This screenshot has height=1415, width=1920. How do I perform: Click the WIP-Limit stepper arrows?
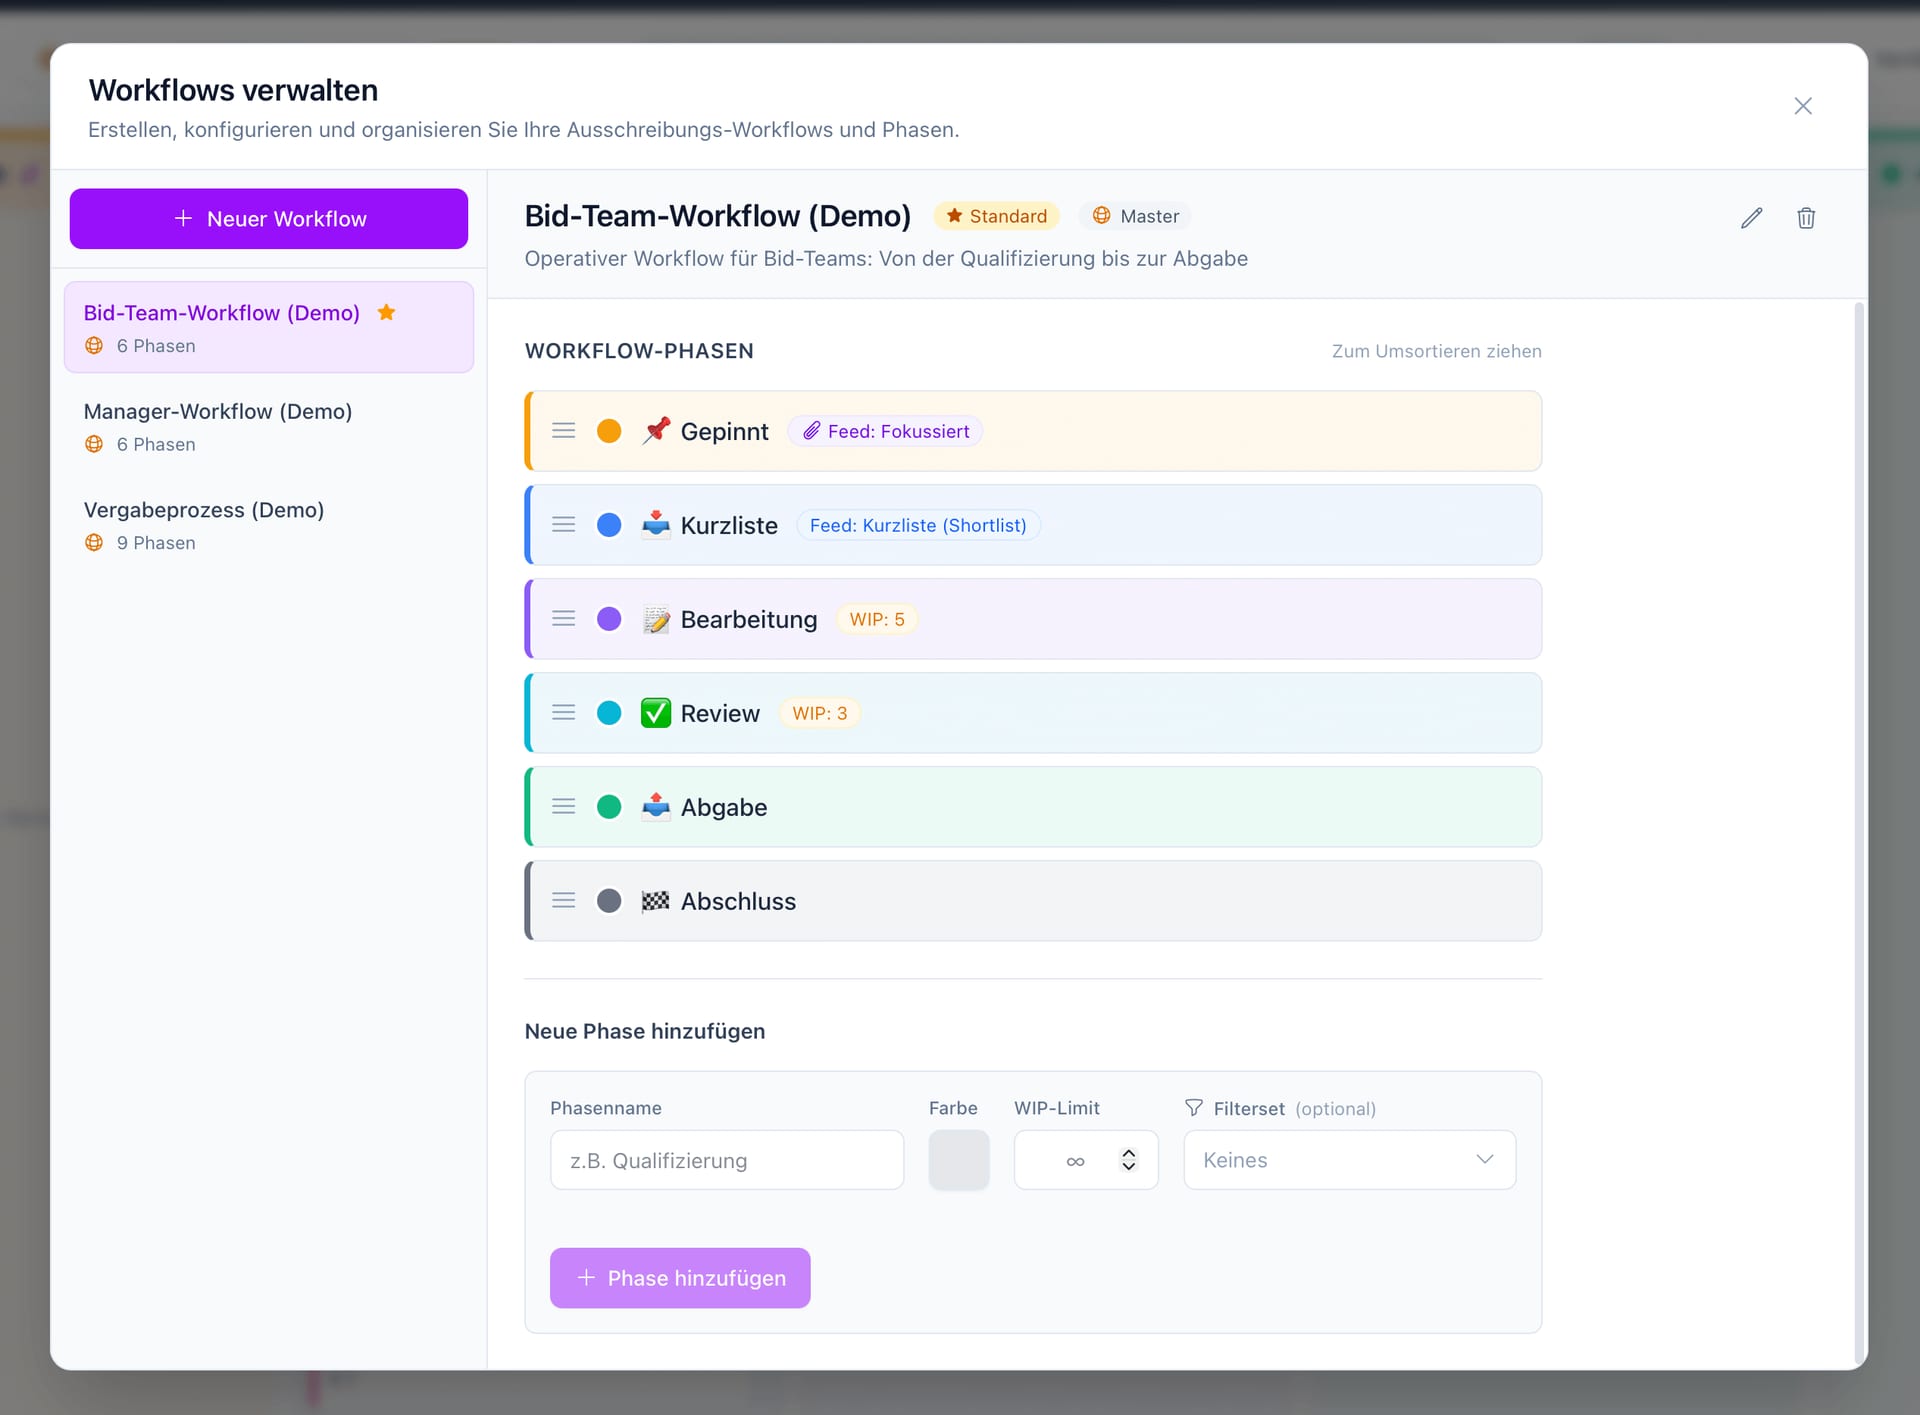tap(1129, 1160)
